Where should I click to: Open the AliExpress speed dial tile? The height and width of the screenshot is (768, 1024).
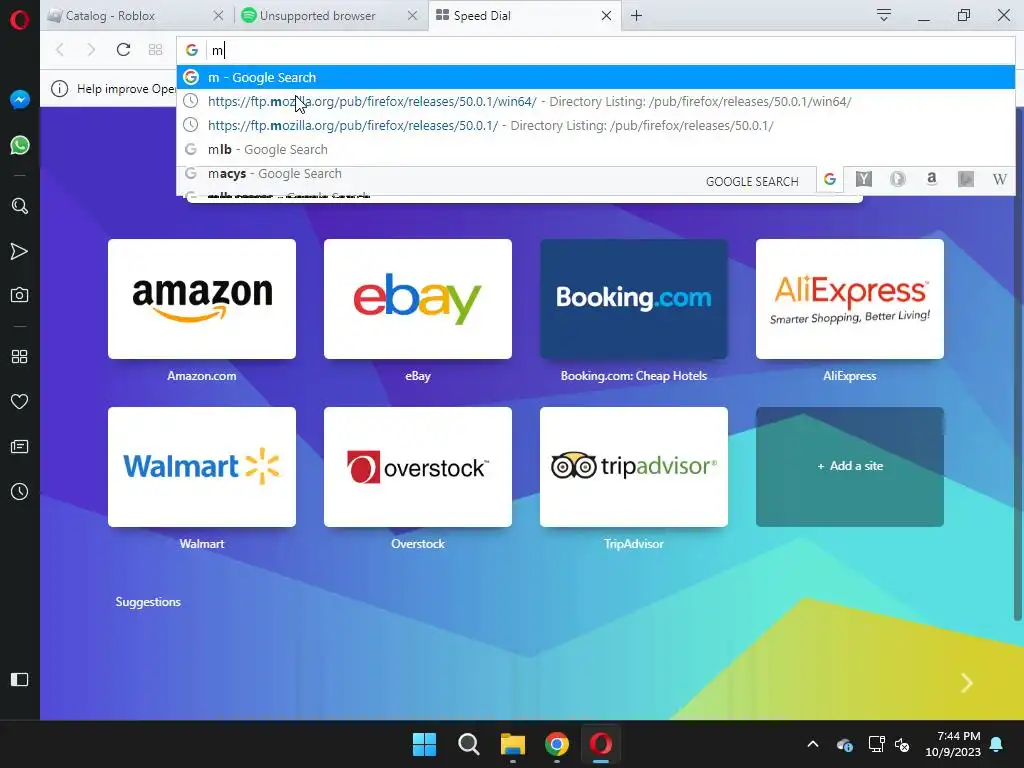(x=850, y=299)
